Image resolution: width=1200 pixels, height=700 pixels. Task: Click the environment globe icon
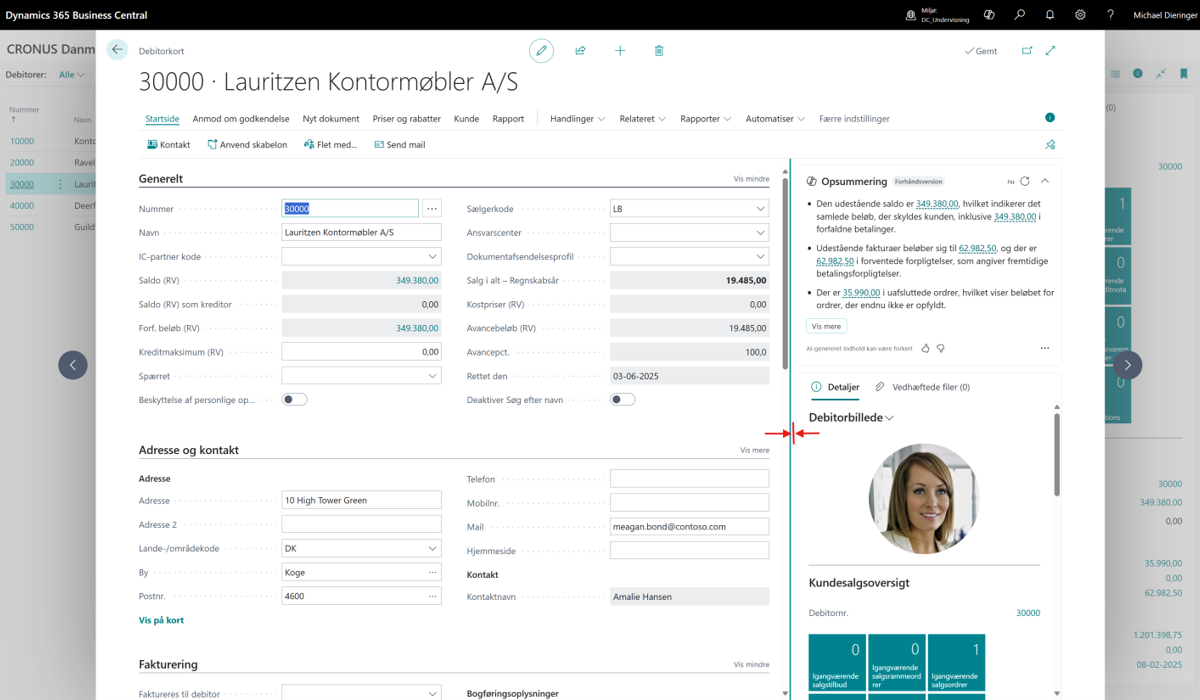click(911, 15)
